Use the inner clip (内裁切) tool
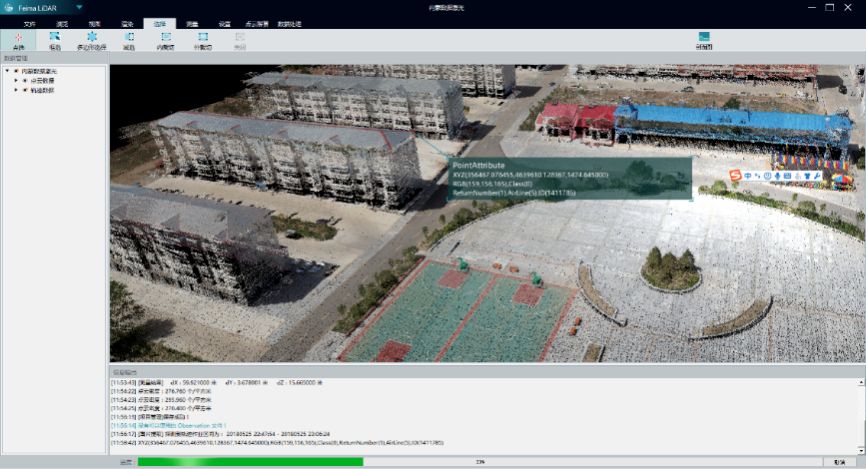 tap(167, 40)
